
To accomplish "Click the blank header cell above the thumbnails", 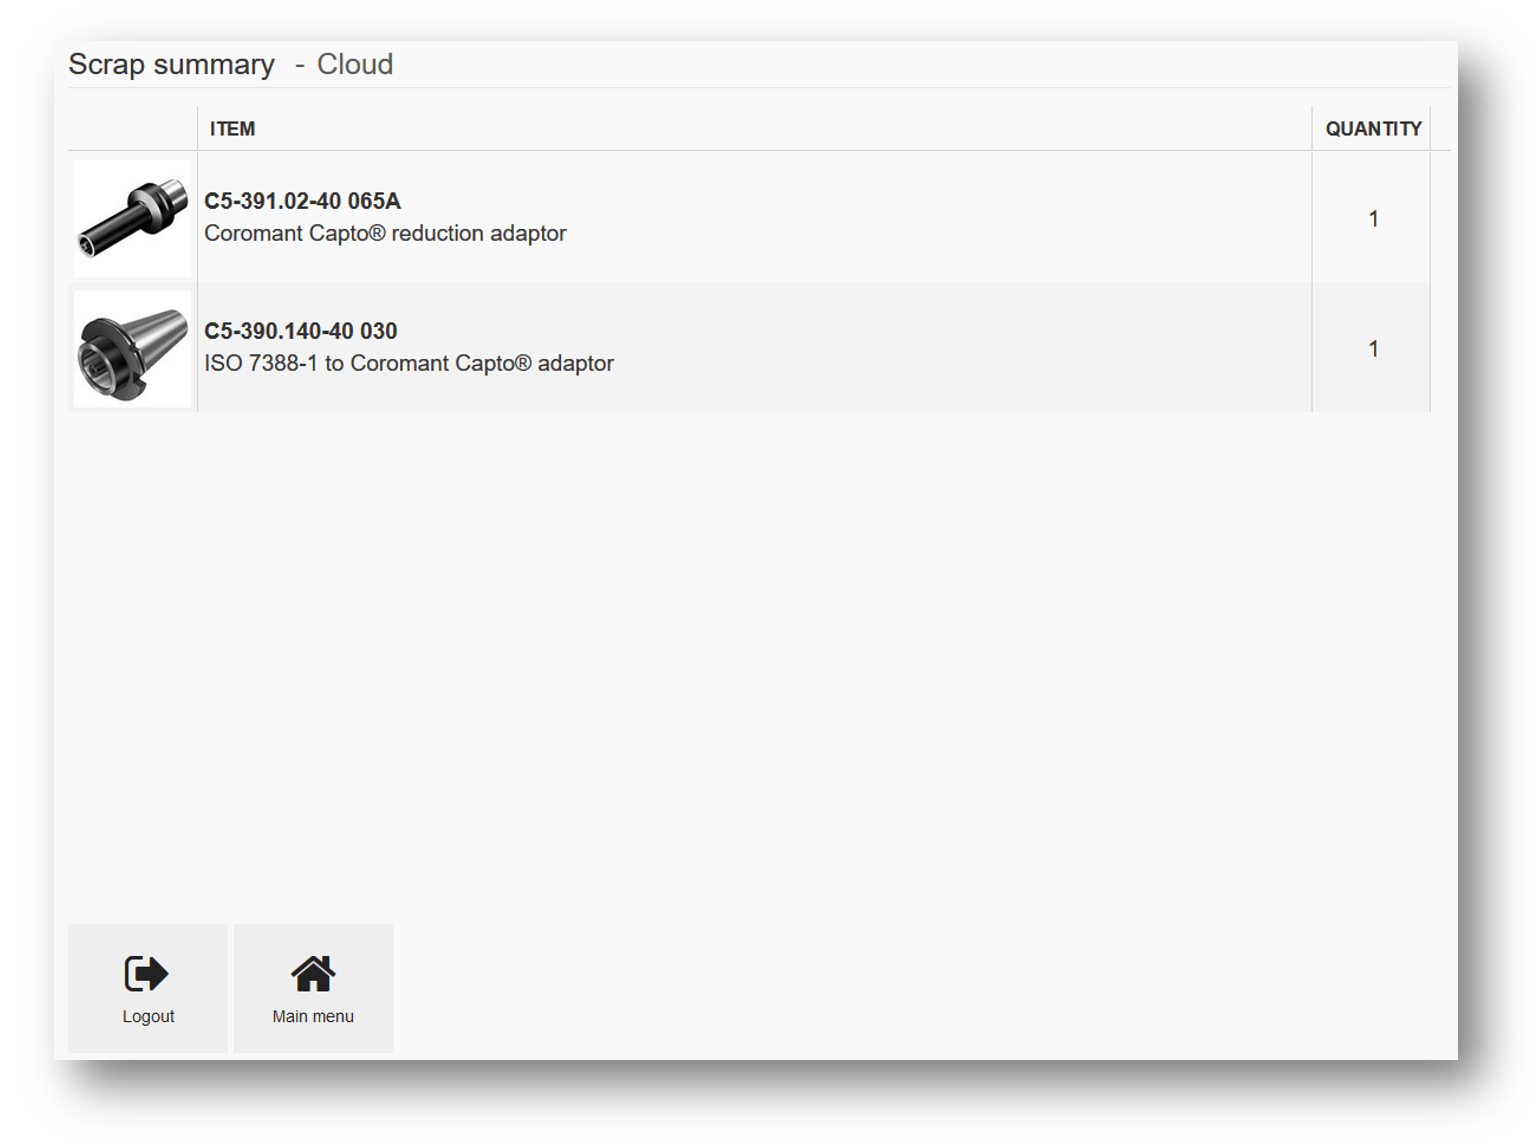I will (x=132, y=129).
